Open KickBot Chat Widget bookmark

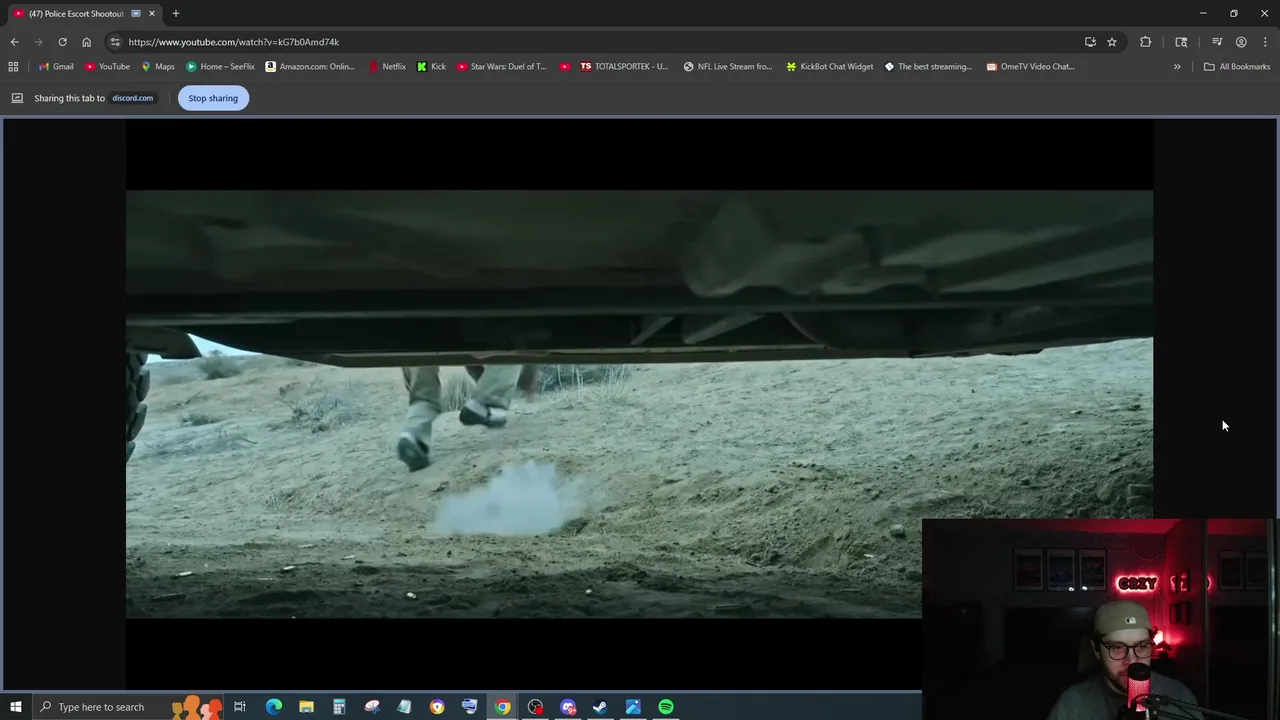pyautogui.click(x=829, y=66)
